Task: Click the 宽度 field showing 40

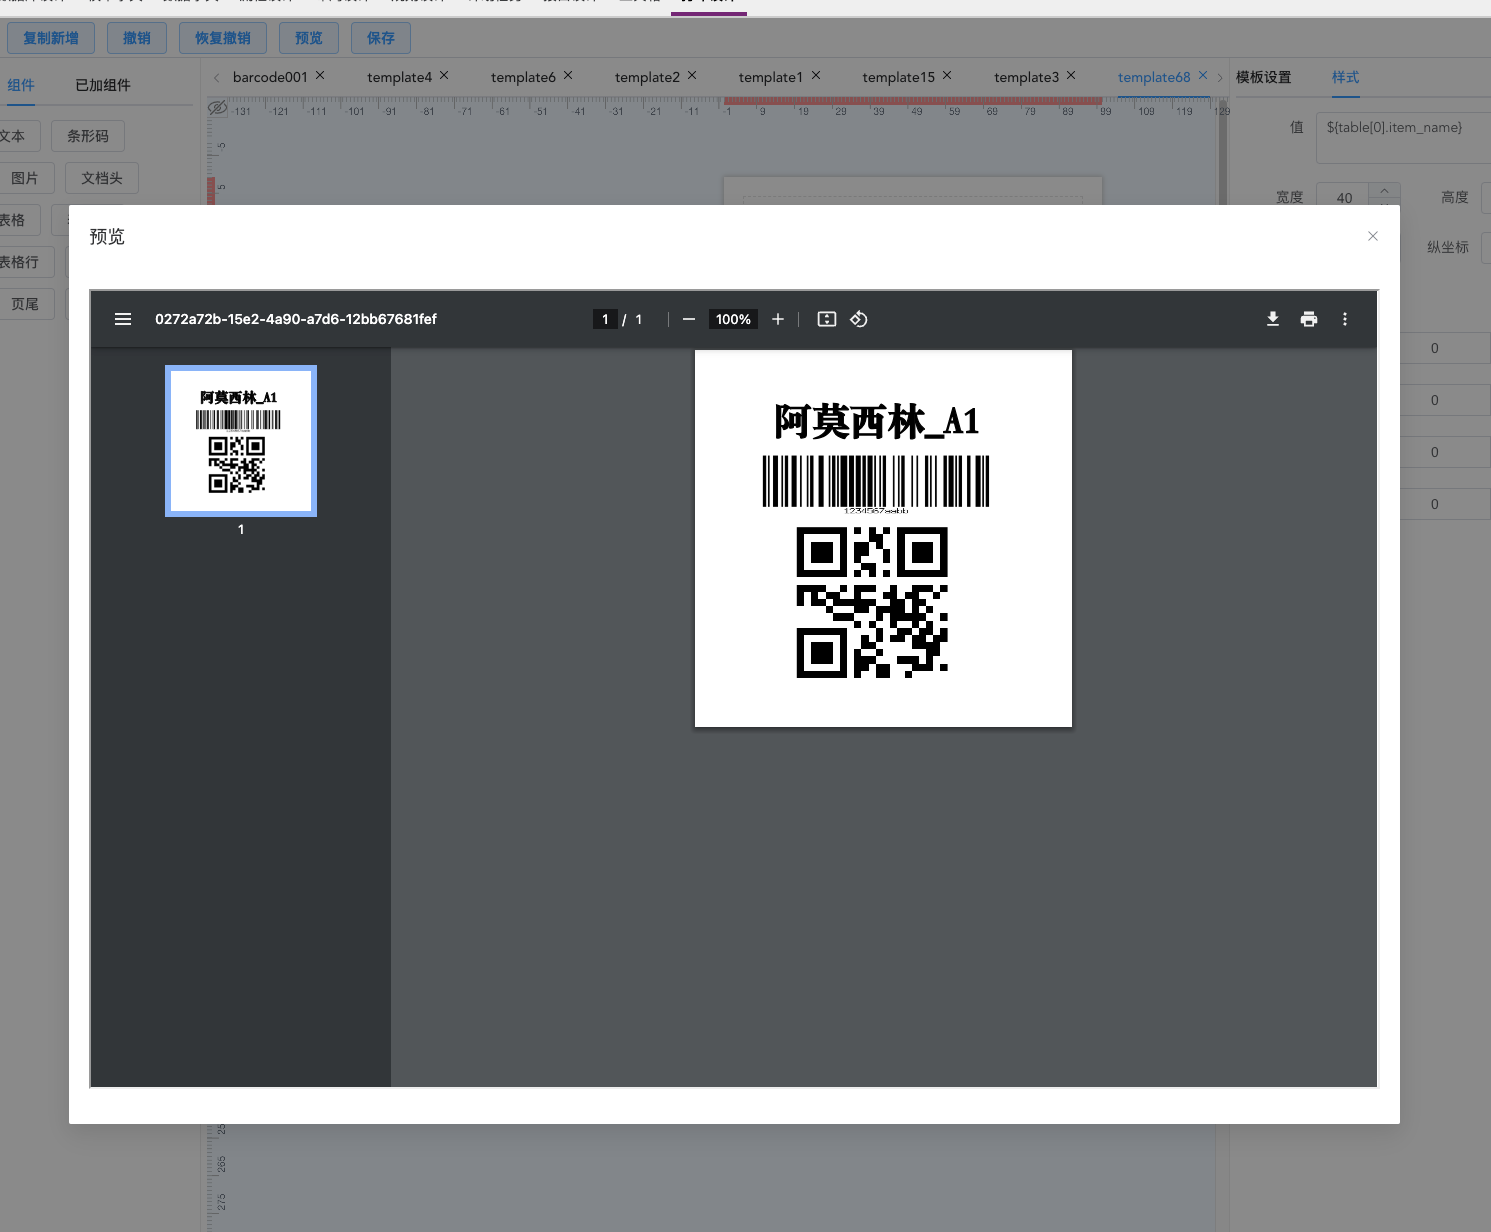Action: pos(1343,197)
